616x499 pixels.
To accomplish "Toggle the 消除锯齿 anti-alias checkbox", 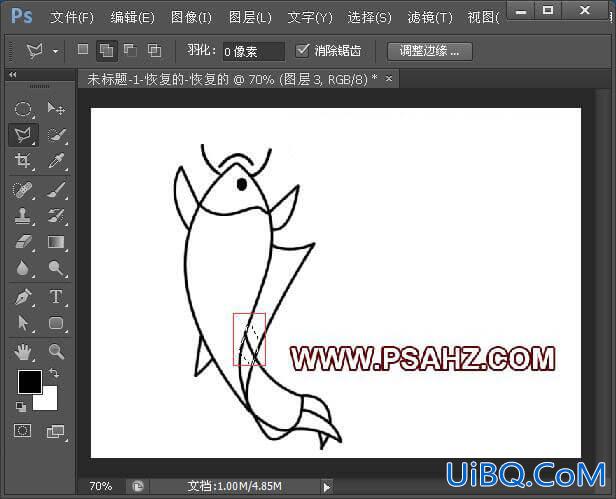I will [x=302, y=50].
